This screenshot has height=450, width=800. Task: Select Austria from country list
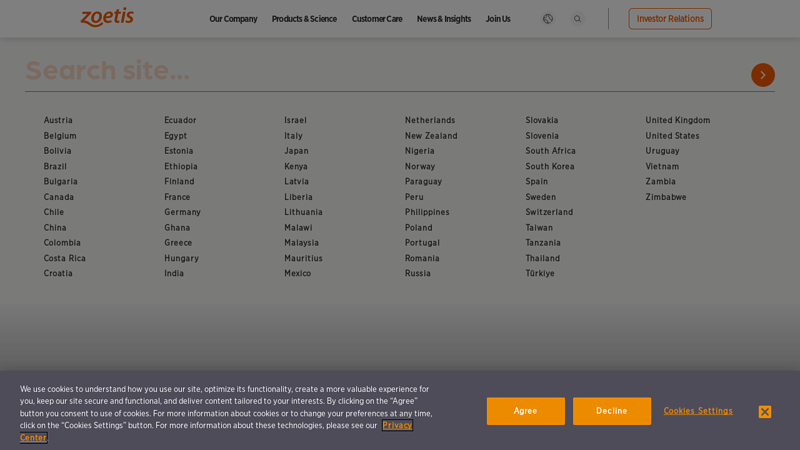coord(58,120)
